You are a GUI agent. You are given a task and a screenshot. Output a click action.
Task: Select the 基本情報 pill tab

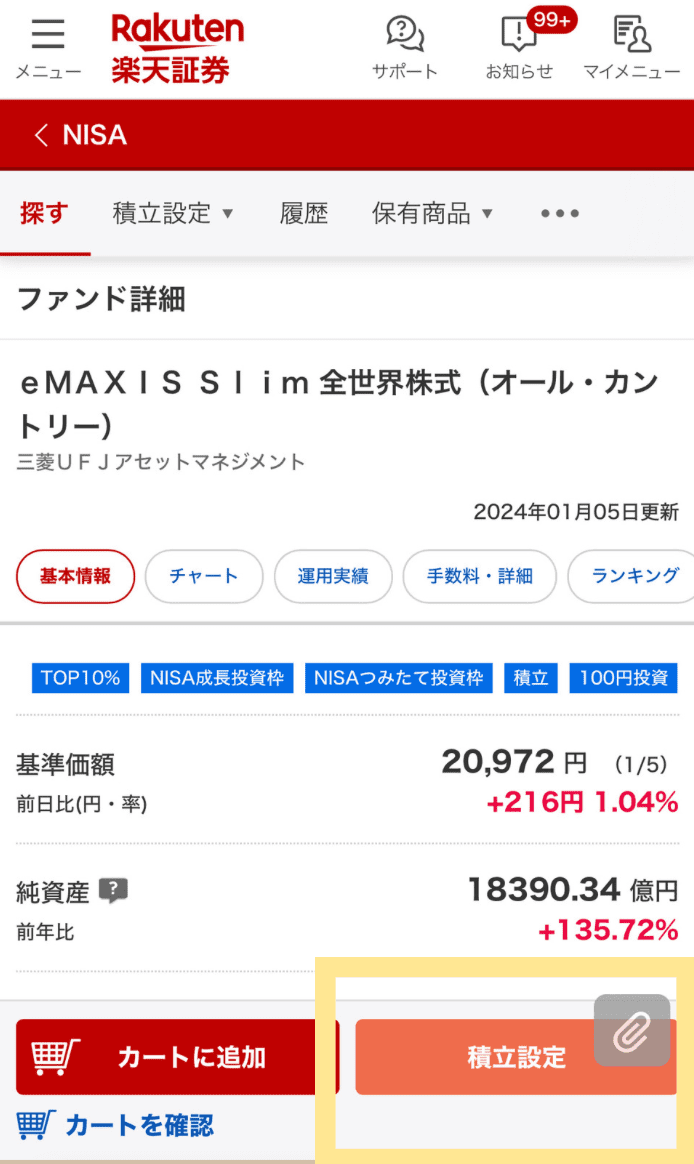[x=75, y=576]
